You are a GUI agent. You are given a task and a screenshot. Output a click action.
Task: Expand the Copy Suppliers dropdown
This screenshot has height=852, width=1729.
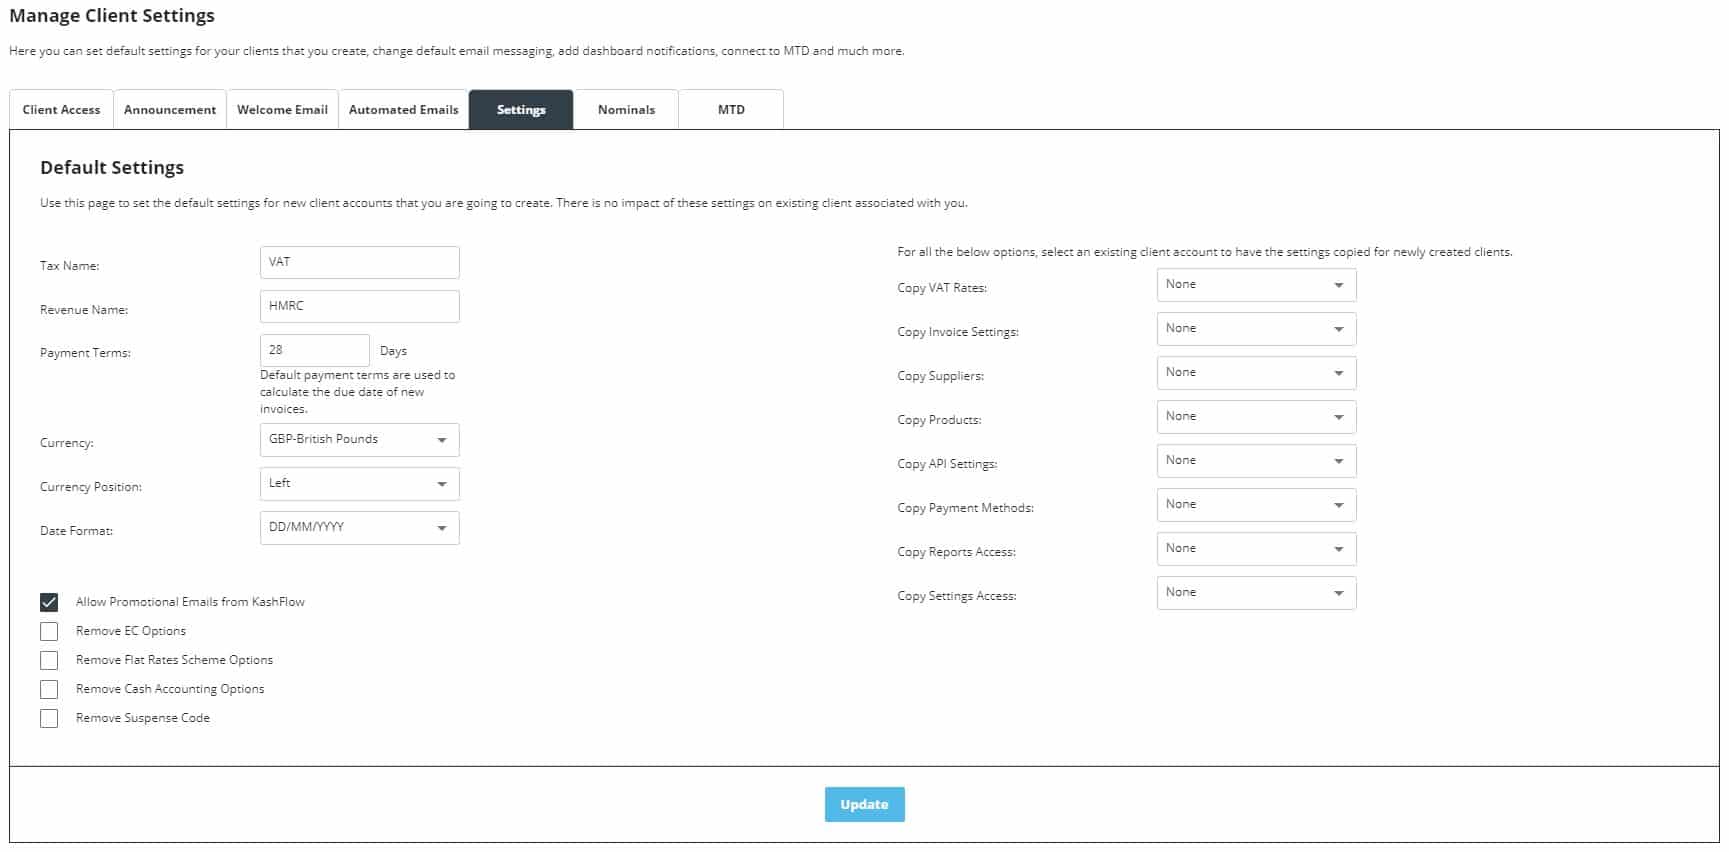[1256, 373]
